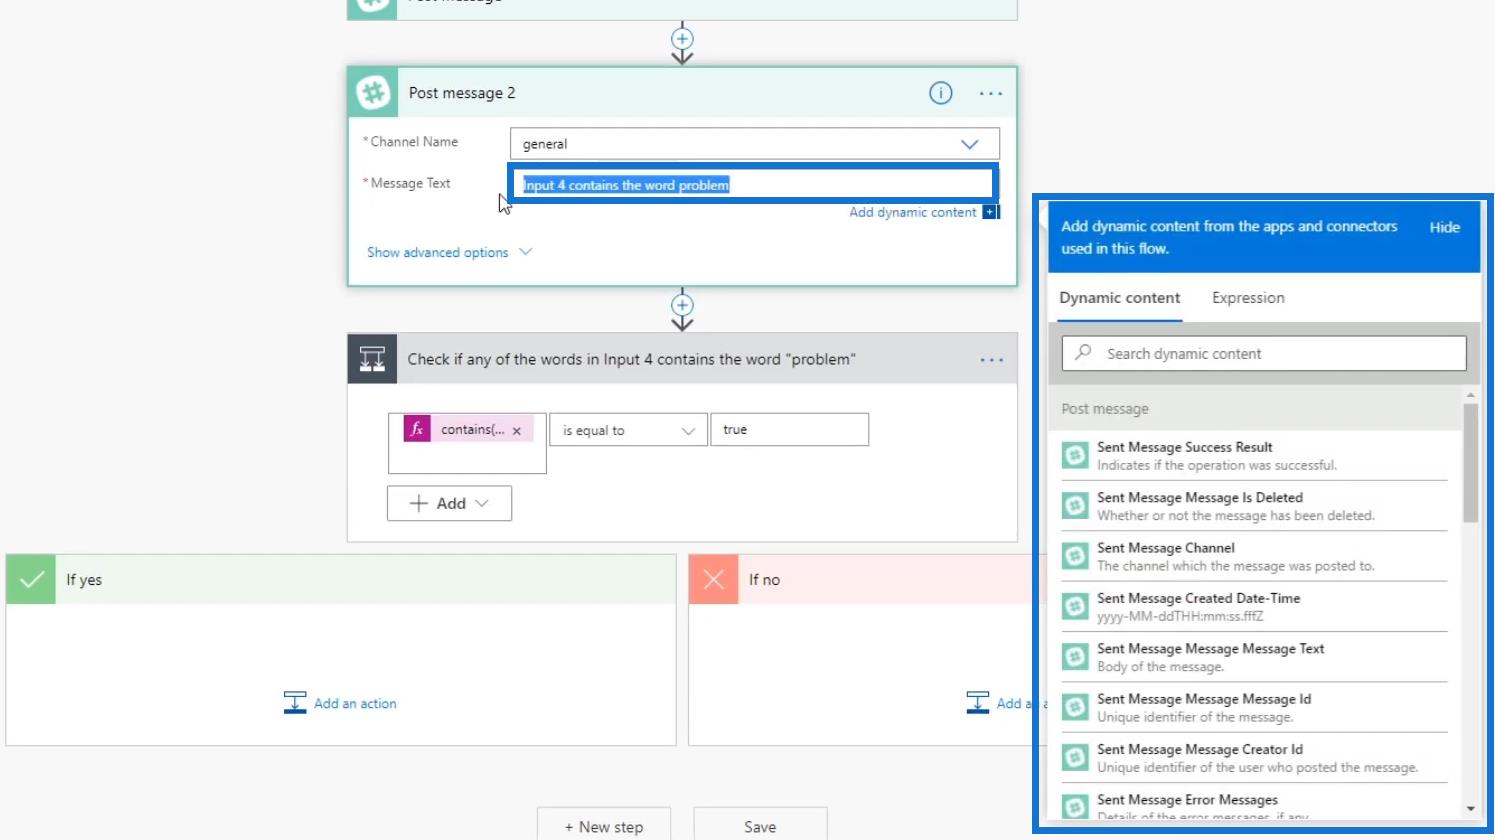Click the scrollbar down arrow in dynamic content
1495x840 pixels.
(1470, 808)
